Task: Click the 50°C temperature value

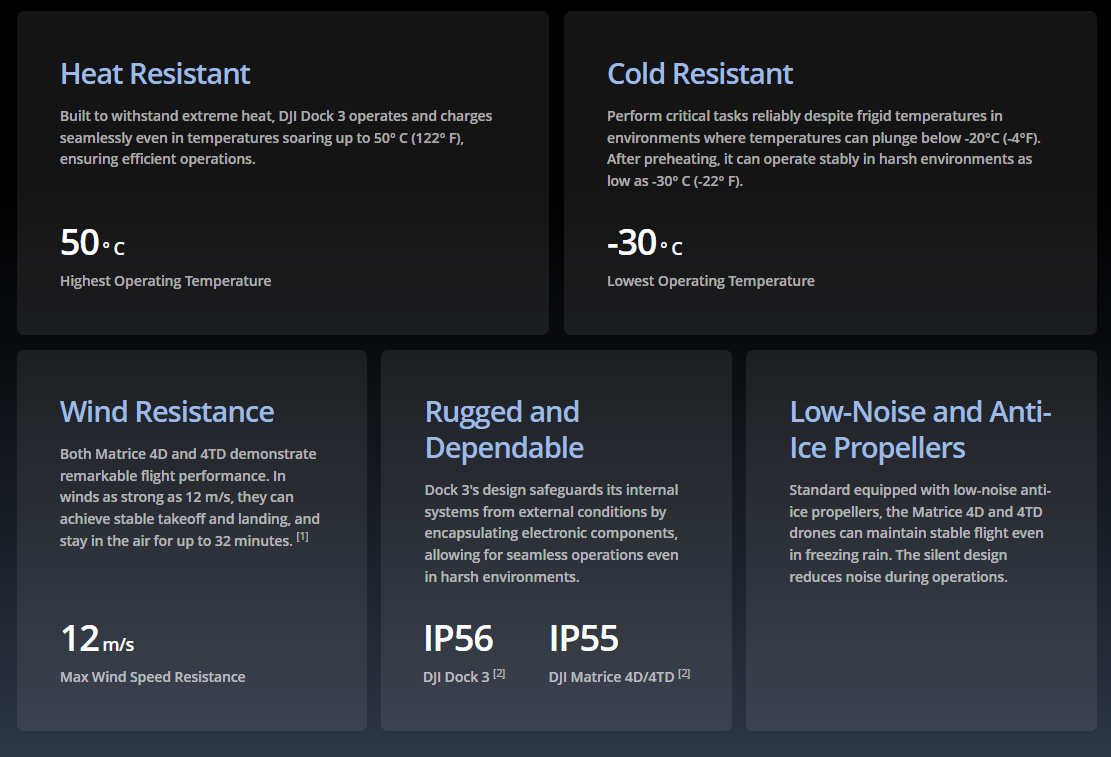Action: (x=92, y=243)
